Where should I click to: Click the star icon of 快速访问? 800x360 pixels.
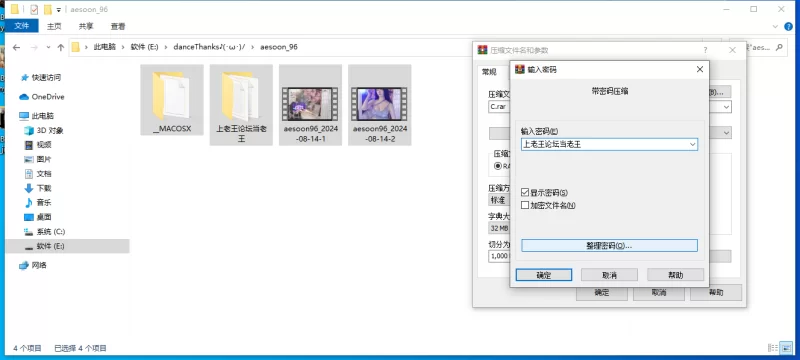[24, 78]
